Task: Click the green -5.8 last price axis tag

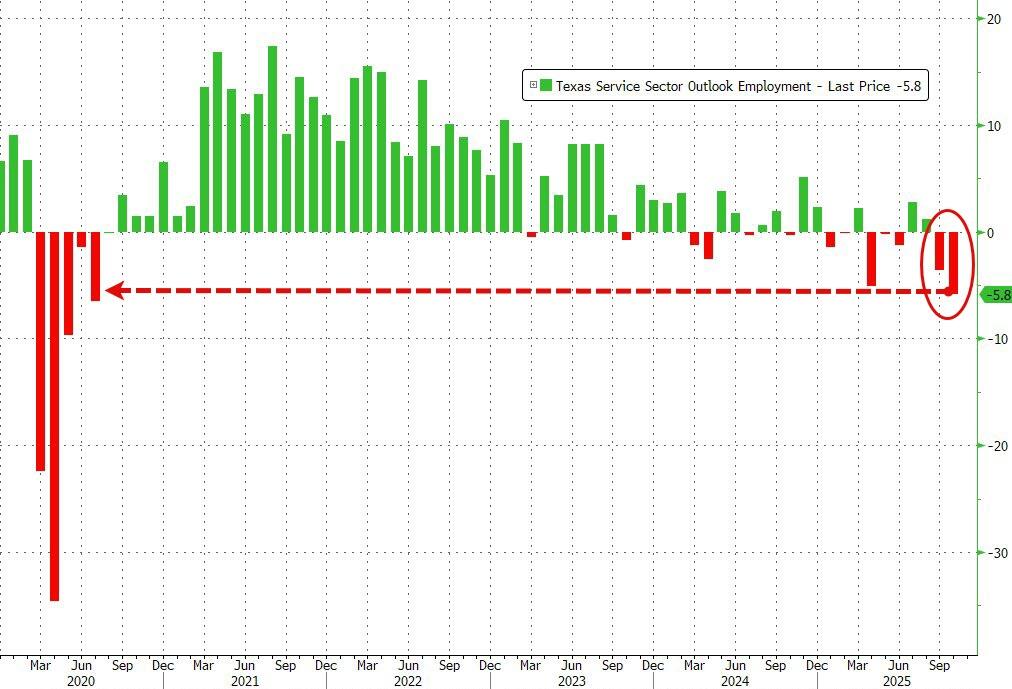Action: pyautogui.click(x=997, y=295)
